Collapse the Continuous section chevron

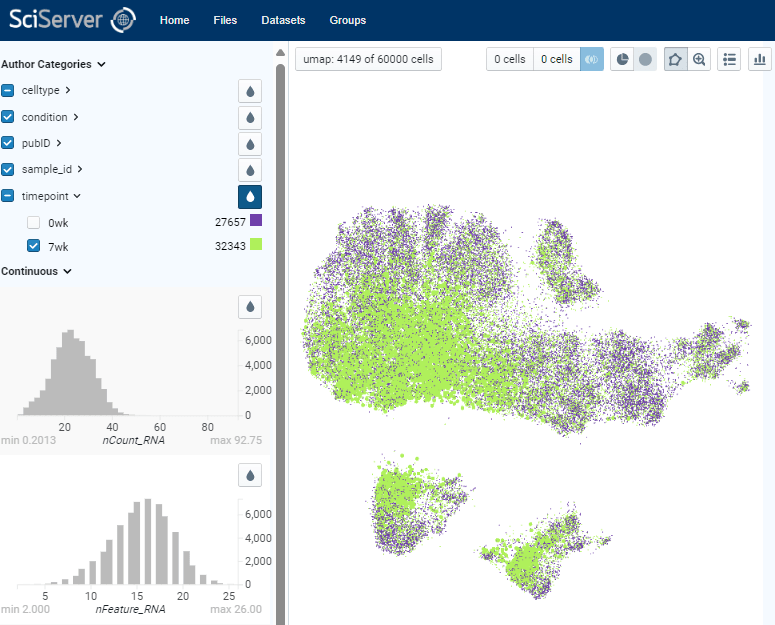click(68, 271)
